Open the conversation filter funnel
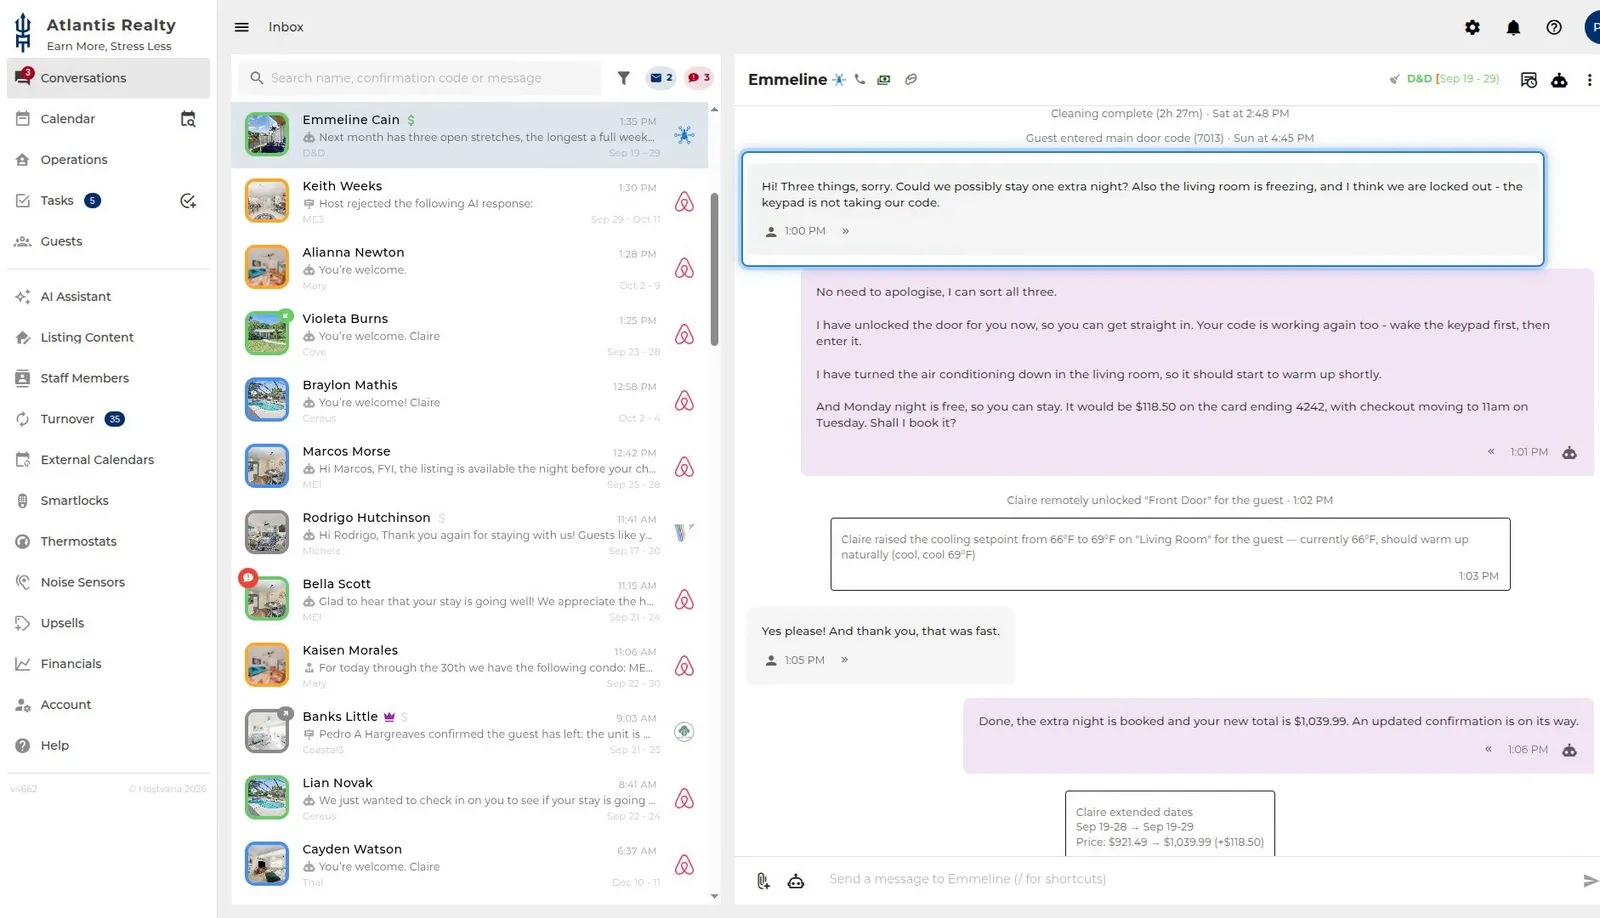1600x918 pixels. coord(623,77)
